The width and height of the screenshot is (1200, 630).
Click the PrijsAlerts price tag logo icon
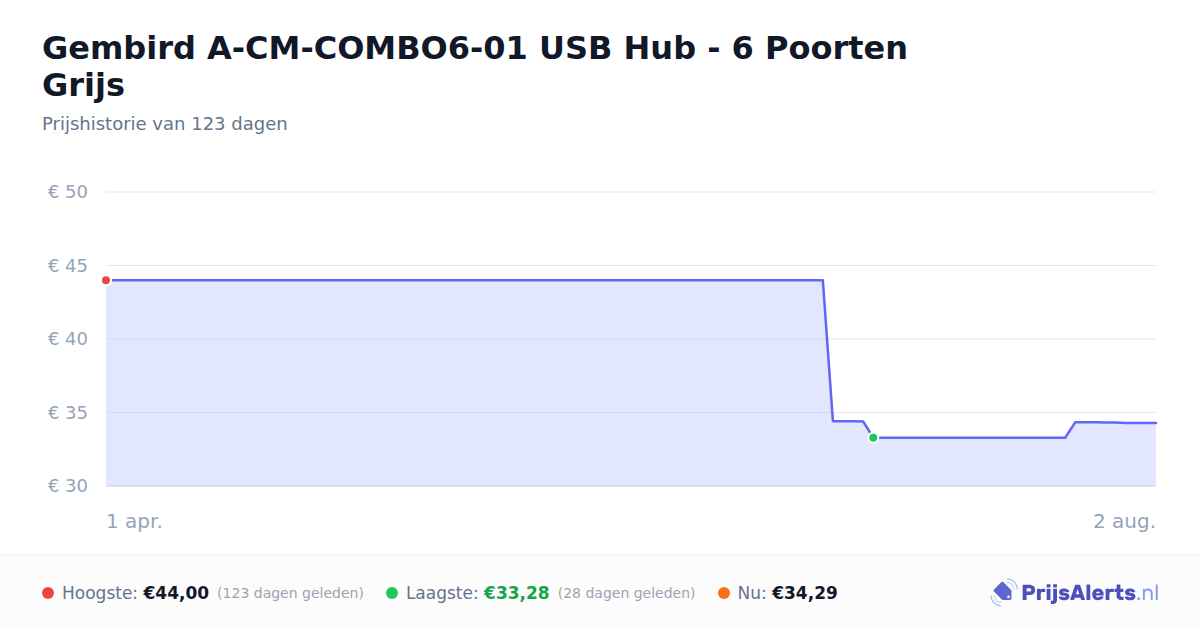coord(1003,593)
